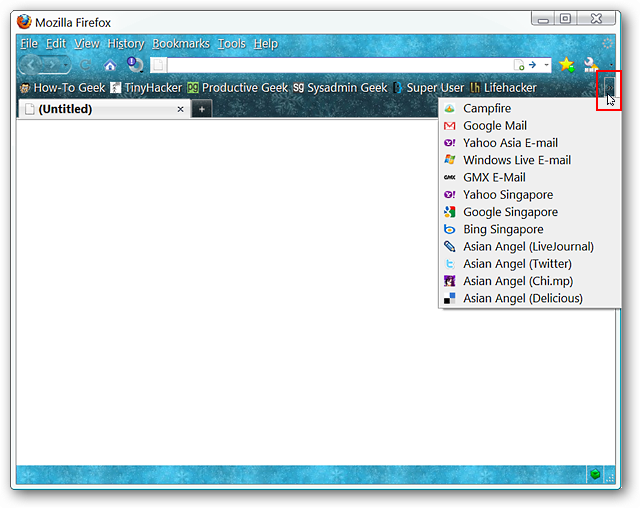
Task: Open a new tab with plus button
Action: pyautogui.click(x=202, y=109)
